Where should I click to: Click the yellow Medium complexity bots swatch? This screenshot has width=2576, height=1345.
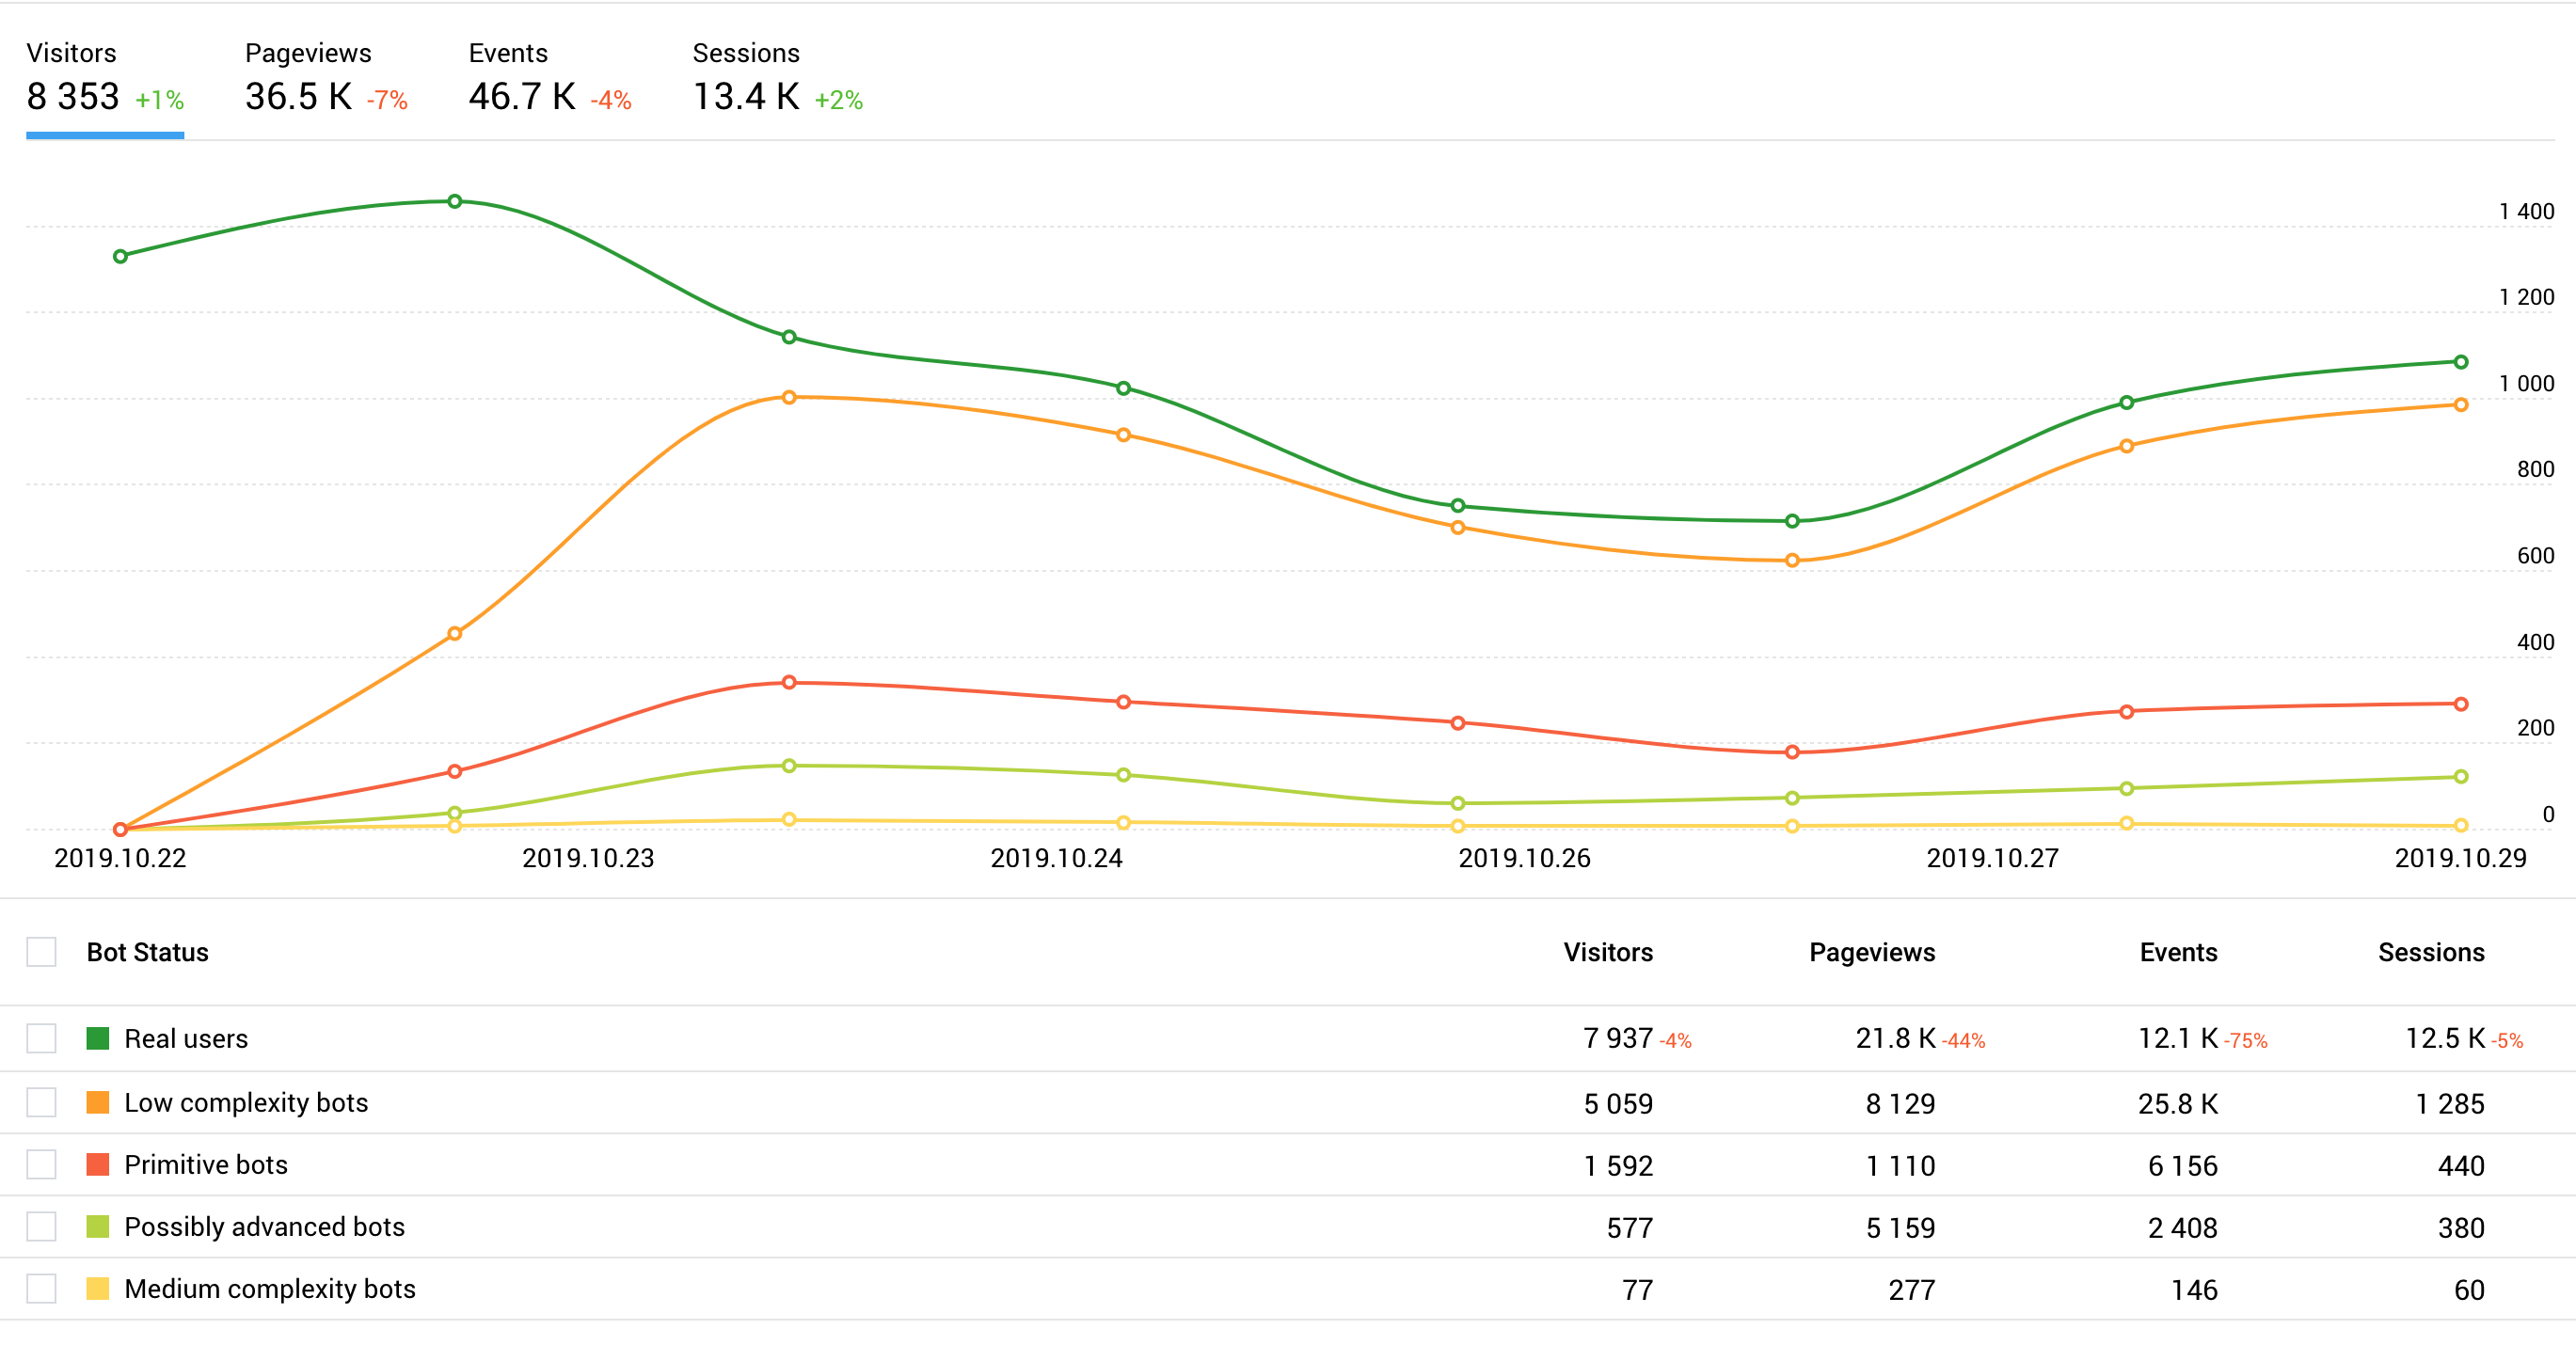(x=98, y=1289)
